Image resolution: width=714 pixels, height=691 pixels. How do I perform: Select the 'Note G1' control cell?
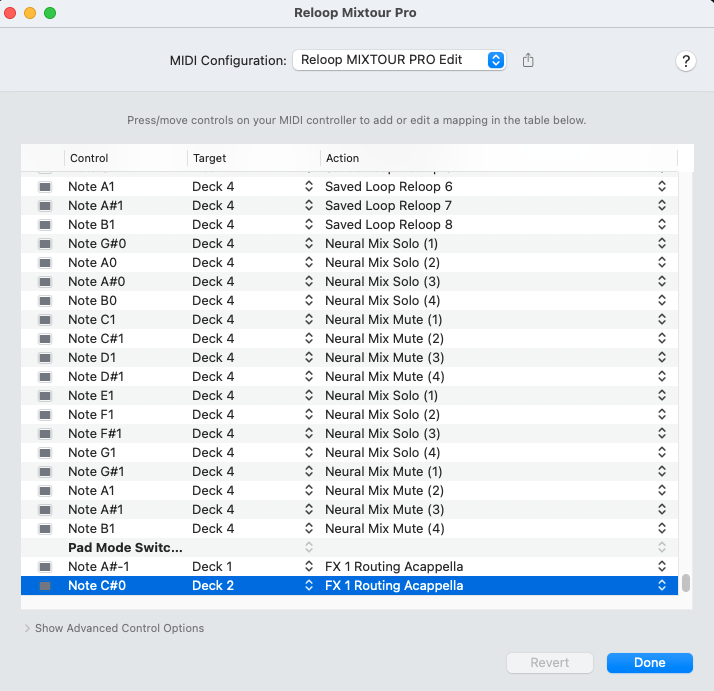tap(92, 453)
